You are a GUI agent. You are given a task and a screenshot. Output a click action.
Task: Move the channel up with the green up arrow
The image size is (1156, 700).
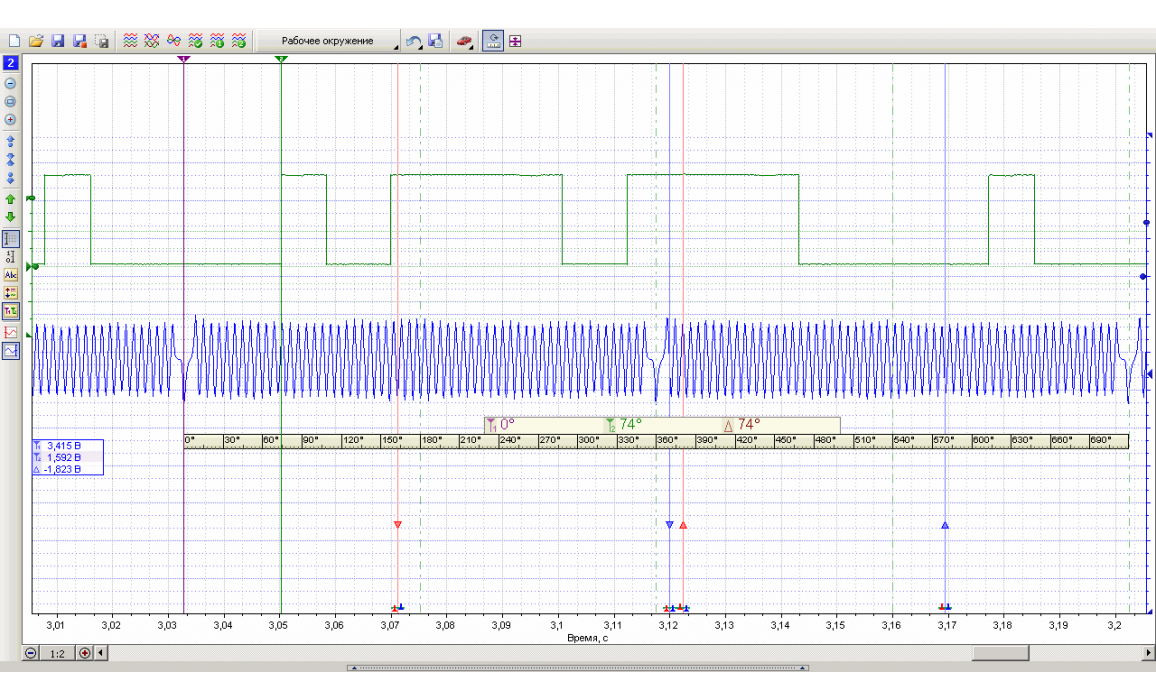[x=10, y=199]
